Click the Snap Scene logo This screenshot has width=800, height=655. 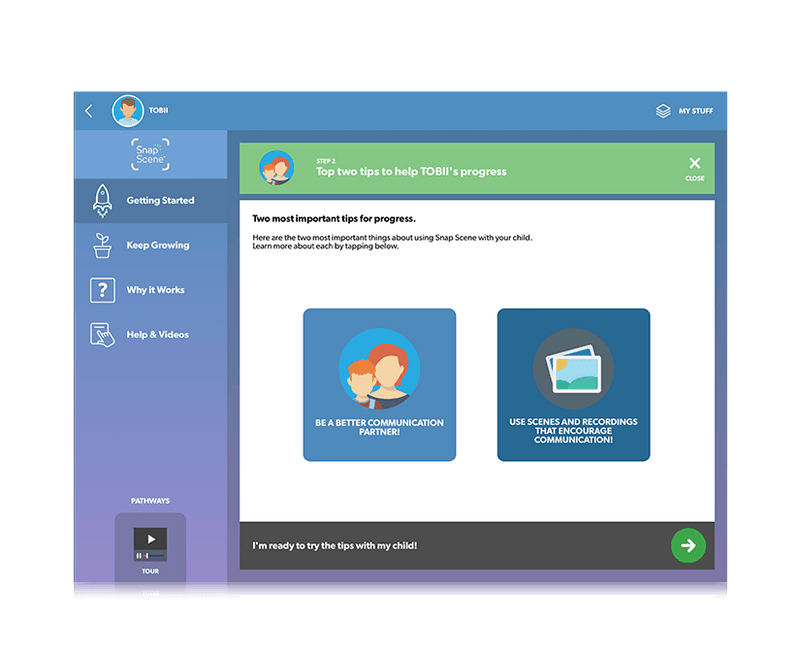tap(150, 154)
